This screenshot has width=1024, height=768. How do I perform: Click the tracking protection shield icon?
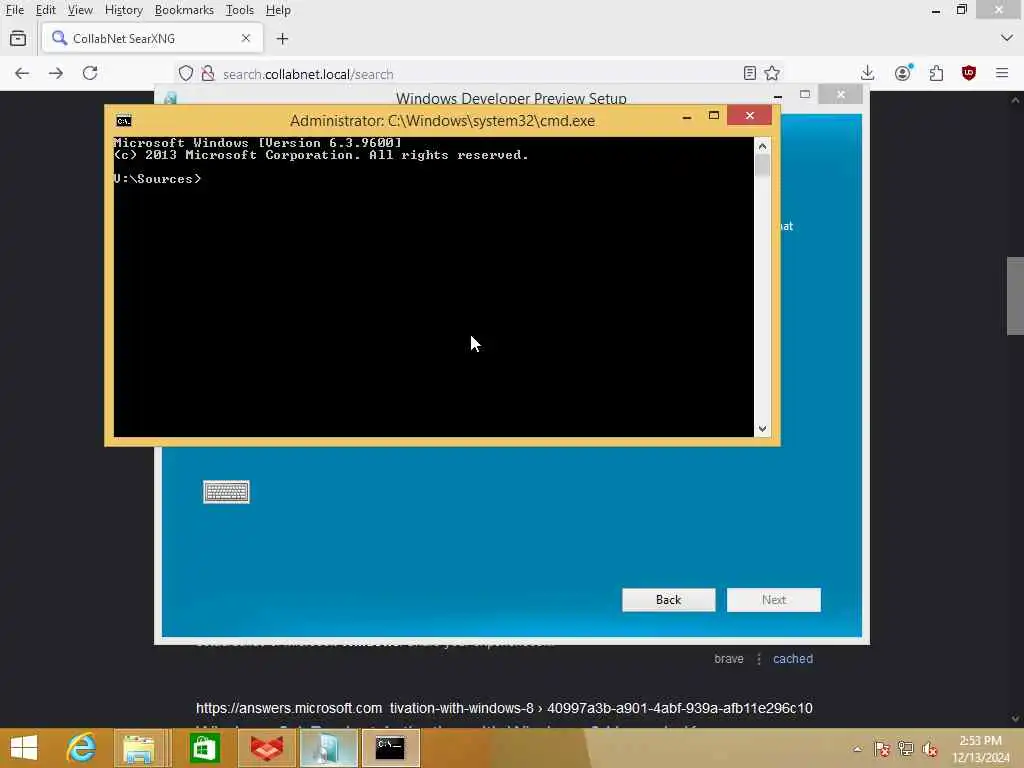click(185, 73)
